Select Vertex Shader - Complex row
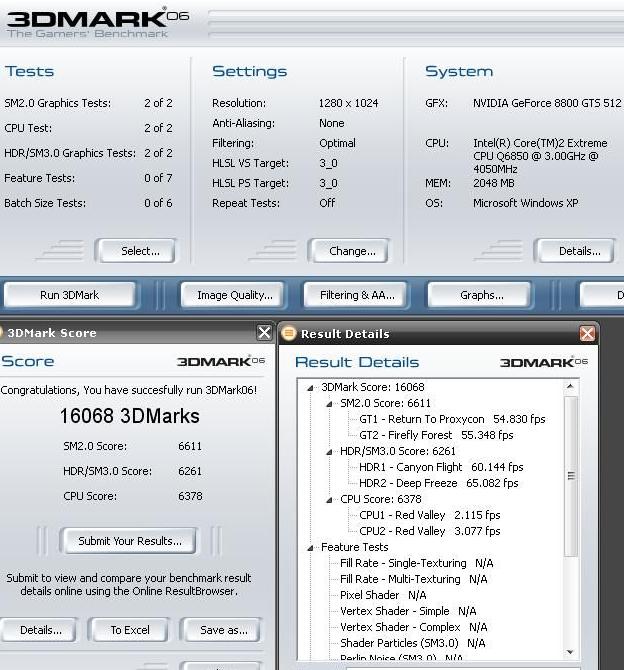Screen dimensions: 624x670 (x=414, y=627)
